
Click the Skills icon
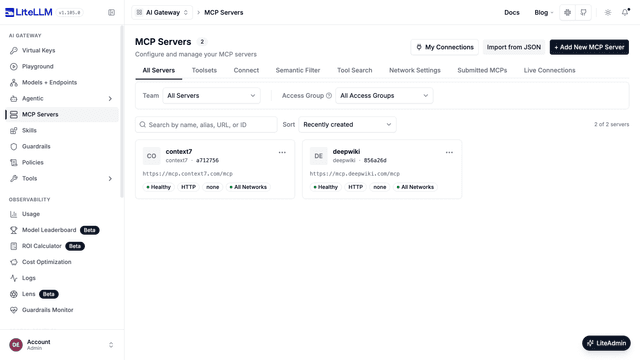point(14,131)
